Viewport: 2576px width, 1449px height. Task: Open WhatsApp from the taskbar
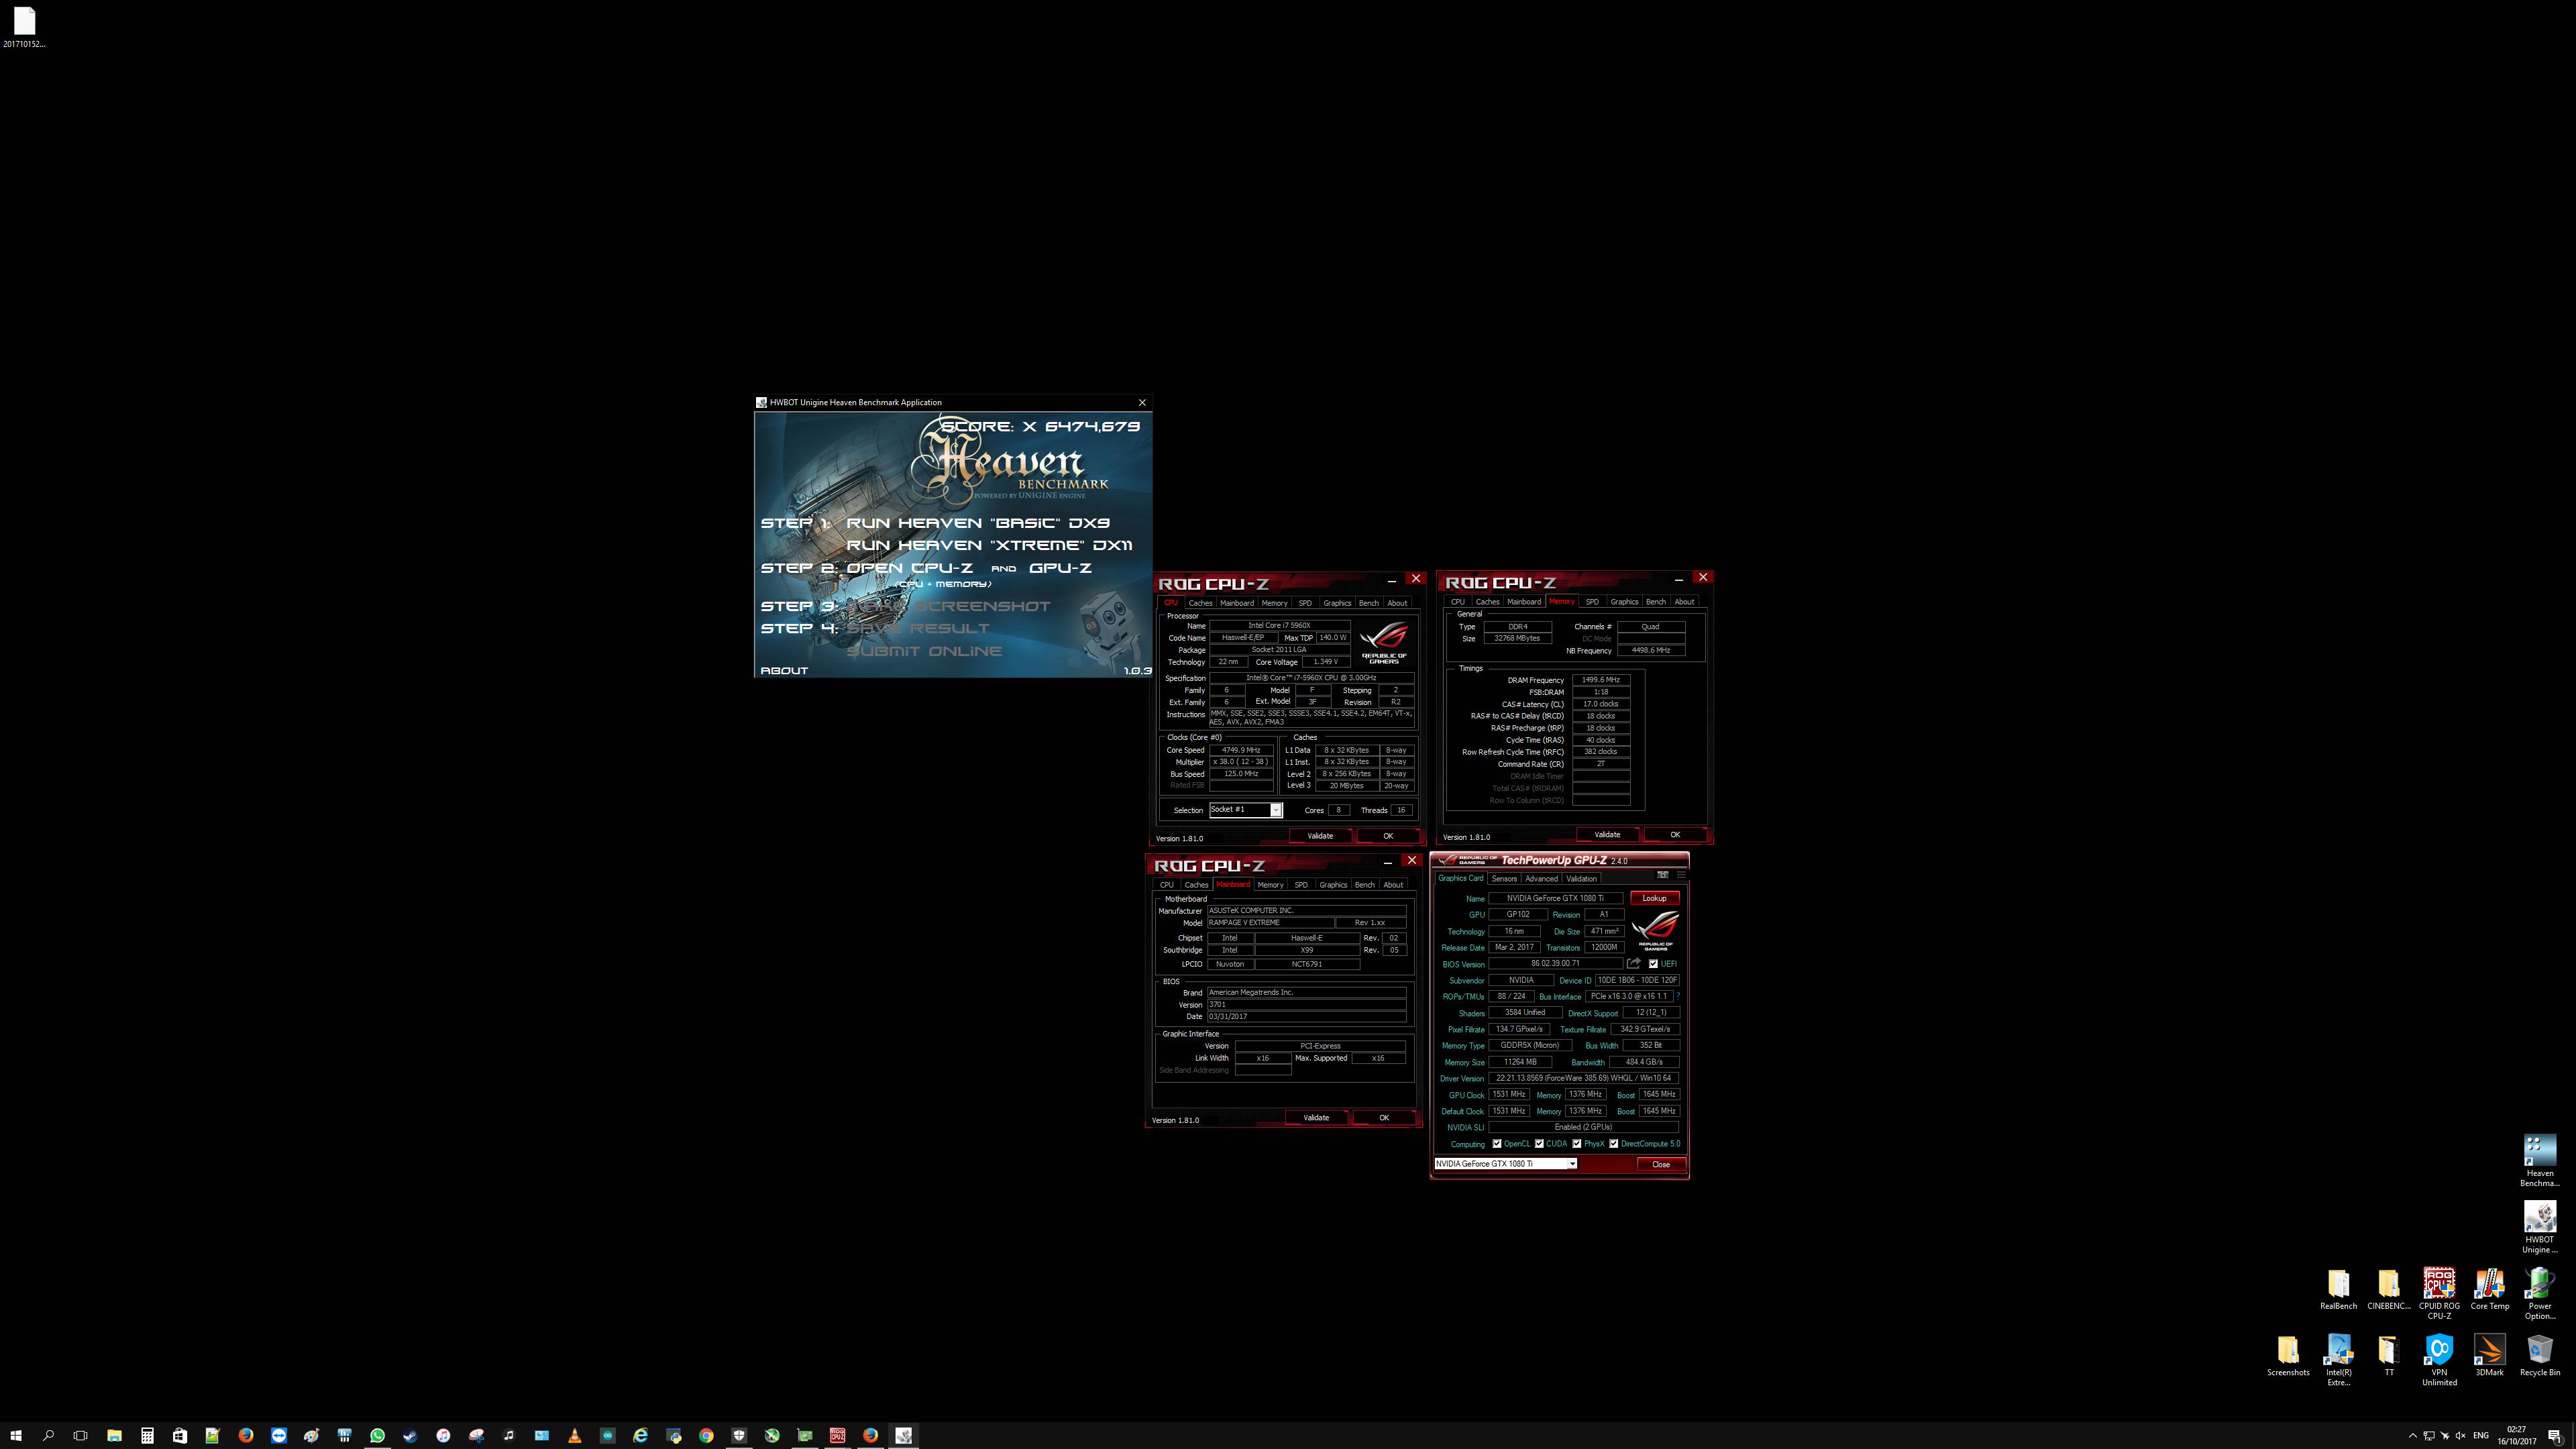pyautogui.click(x=377, y=1435)
